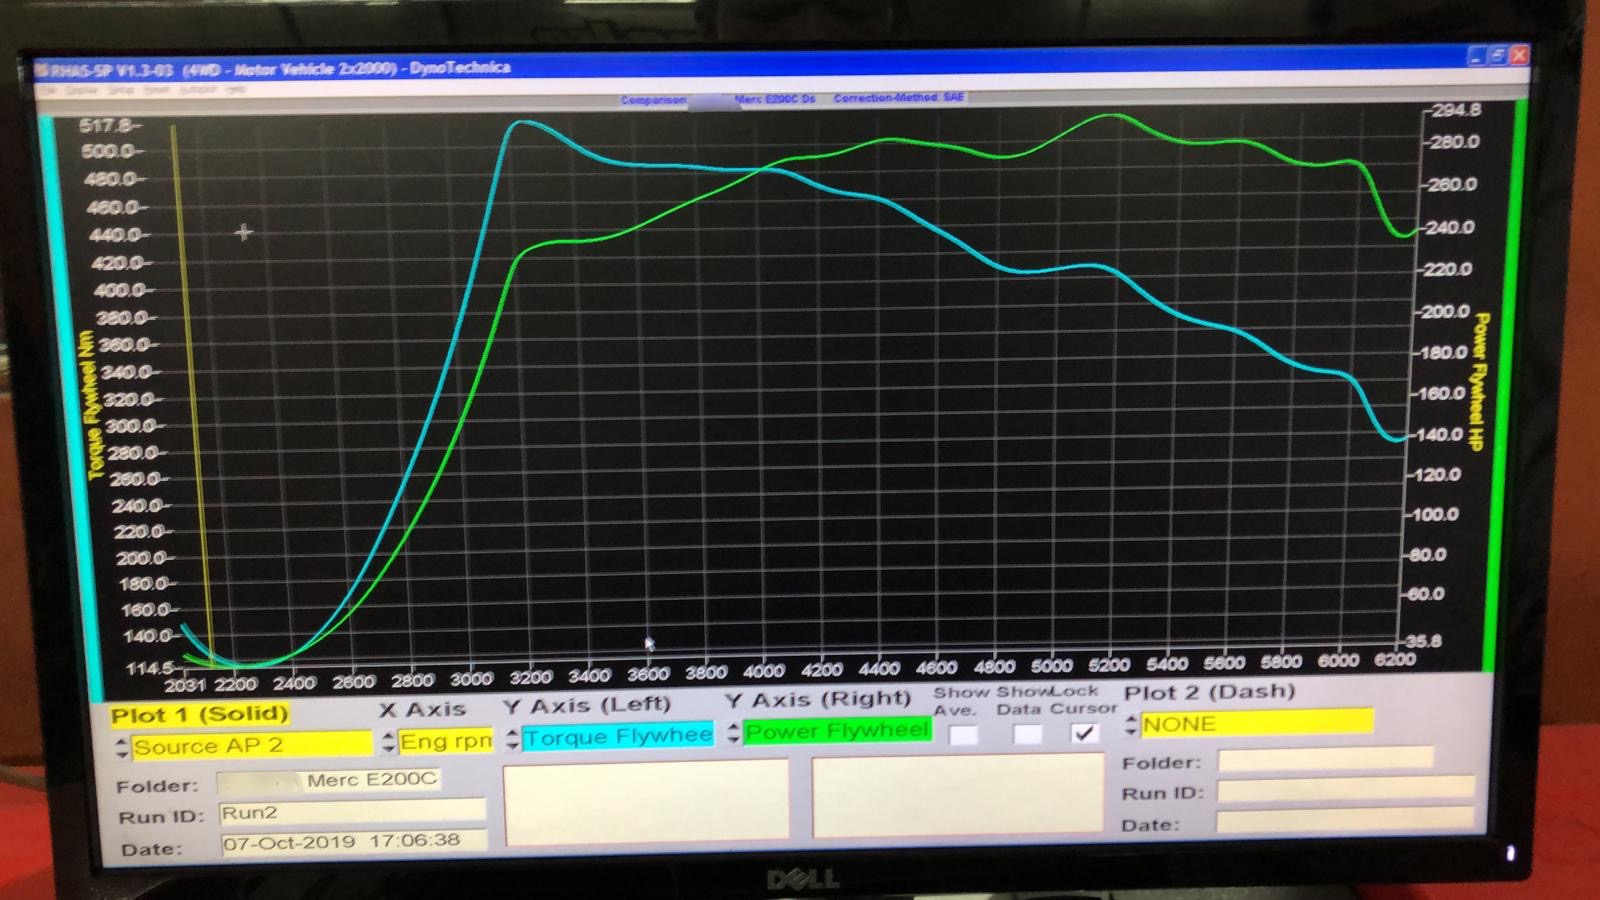1600x900 pixels.
Task: Click the Comparison label above the graph
Action: [653, 100]
